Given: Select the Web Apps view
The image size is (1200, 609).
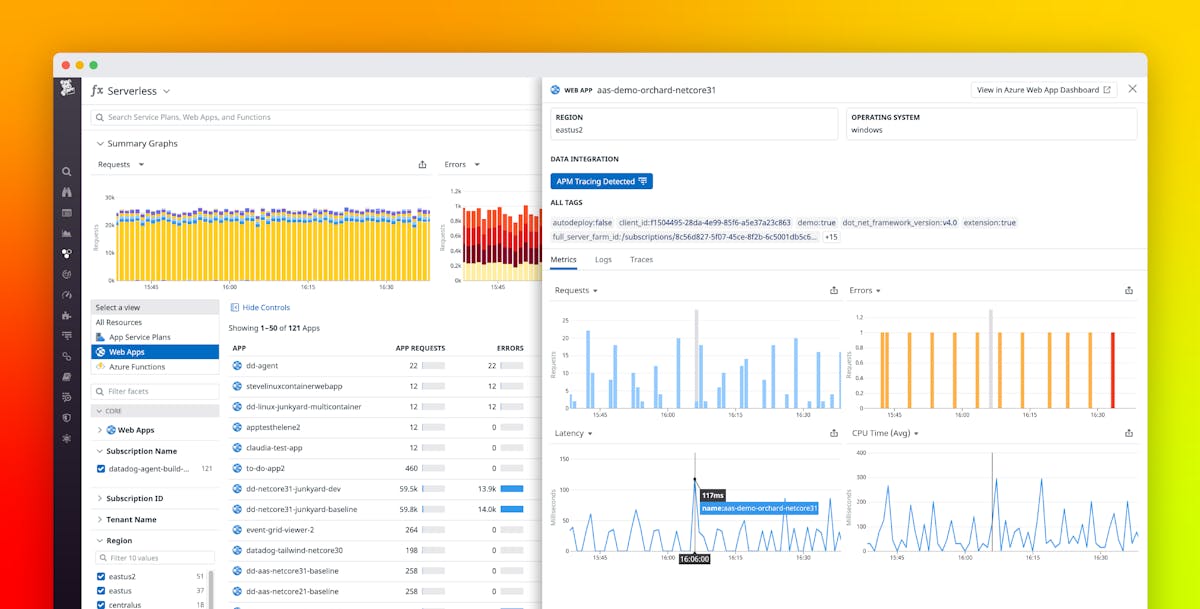Looking at the screenshot, I should 155,352.
